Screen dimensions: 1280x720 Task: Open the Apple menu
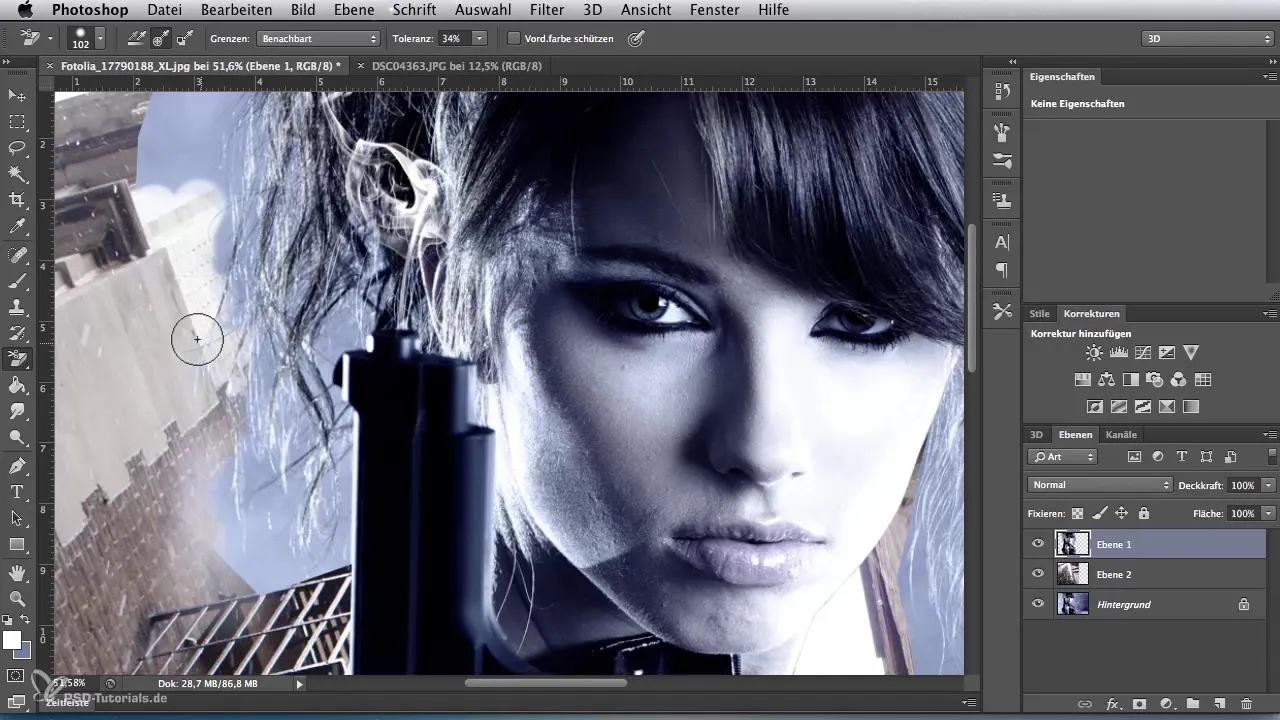[x=25, y=10]
